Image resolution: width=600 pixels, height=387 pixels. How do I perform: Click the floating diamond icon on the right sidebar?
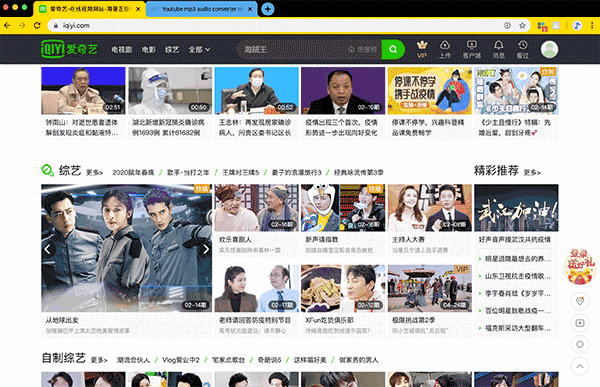click(x=580, y=301)
